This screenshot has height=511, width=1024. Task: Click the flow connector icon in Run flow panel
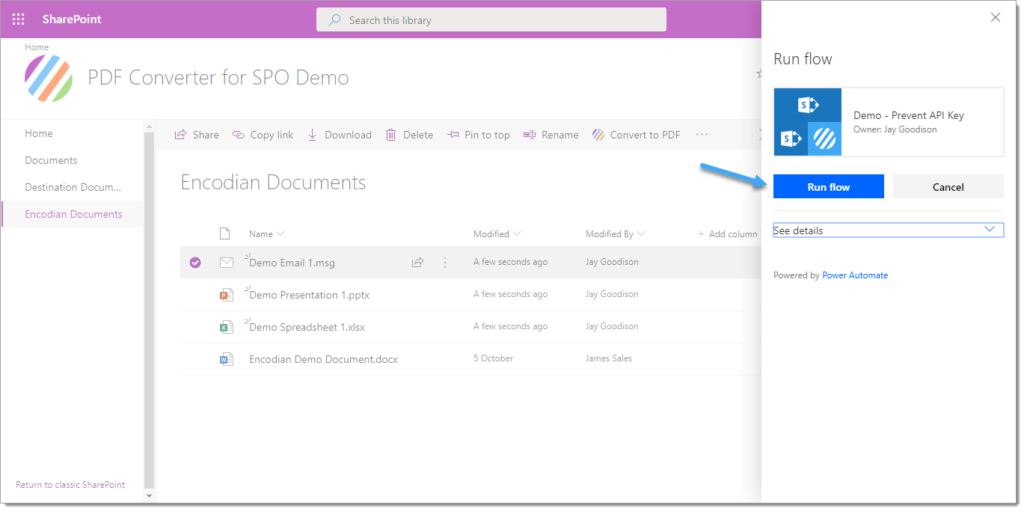[x=807, y=122]
